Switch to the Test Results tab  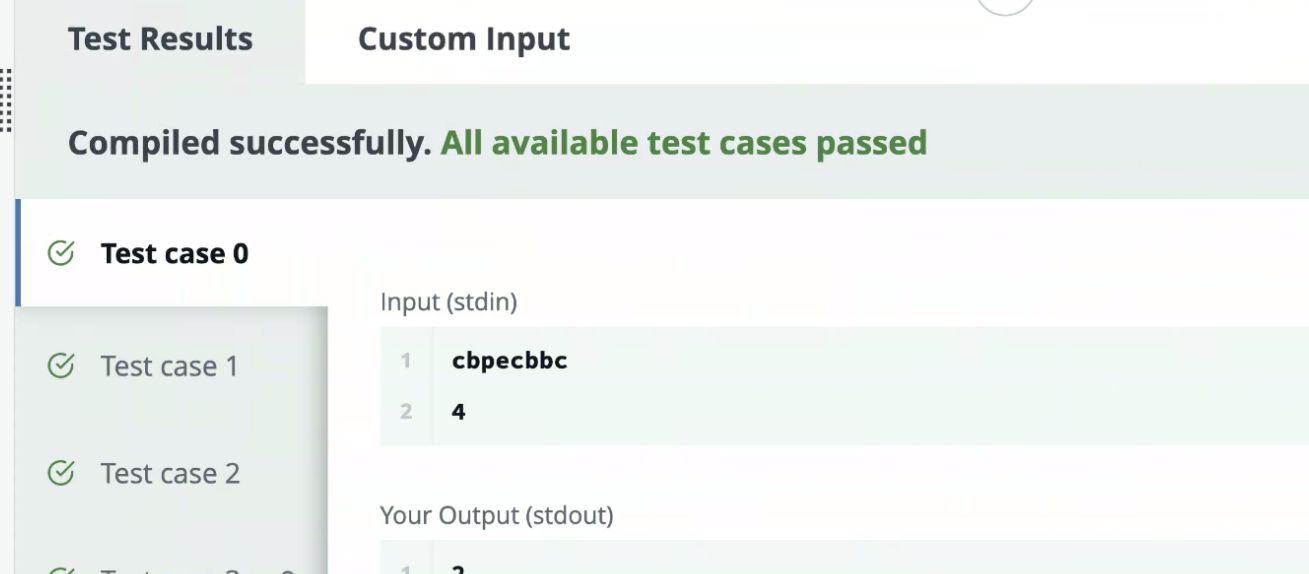(x=160, y=40)
